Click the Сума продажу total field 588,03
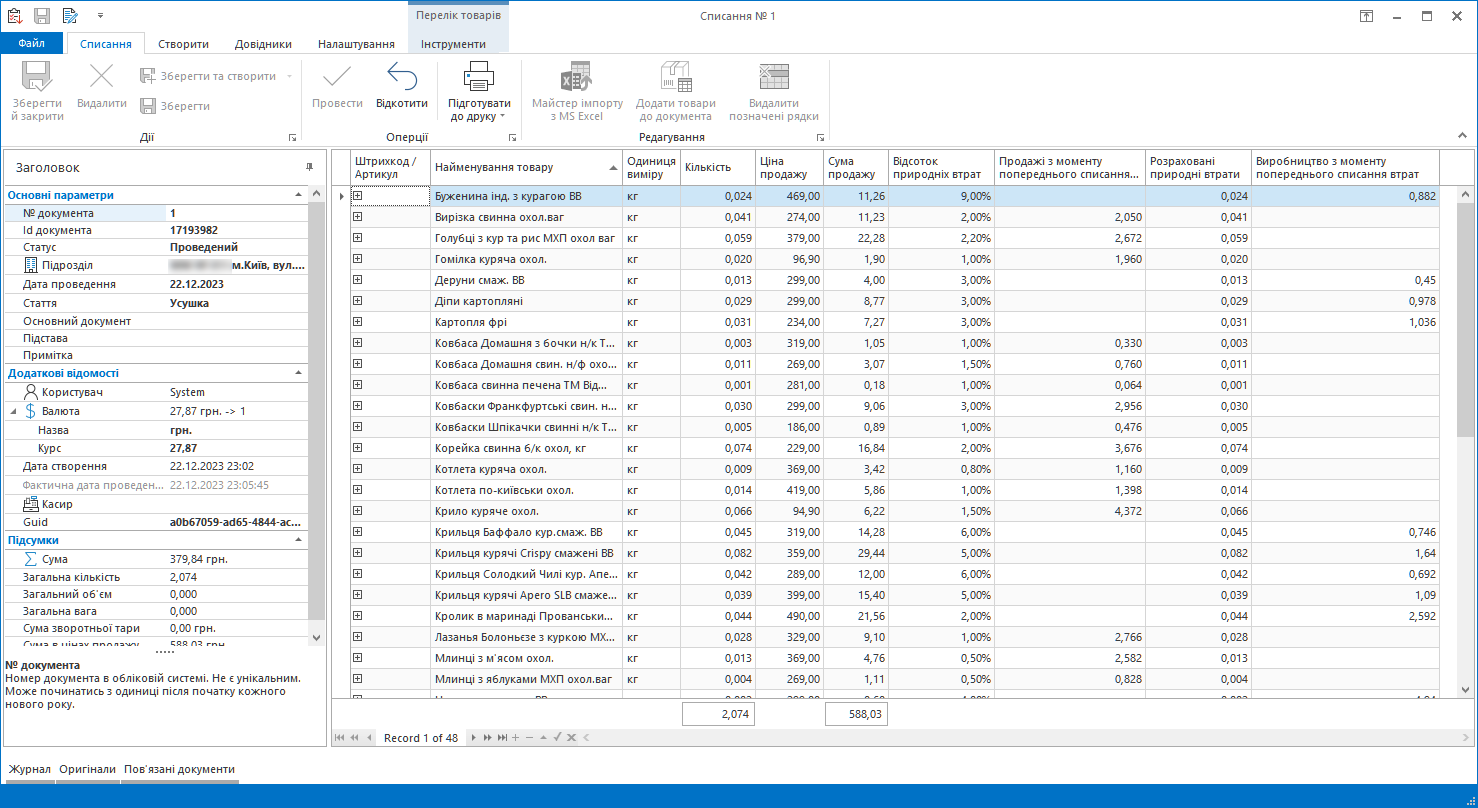This screenshot has width=1478, height=808. [857, 714]
